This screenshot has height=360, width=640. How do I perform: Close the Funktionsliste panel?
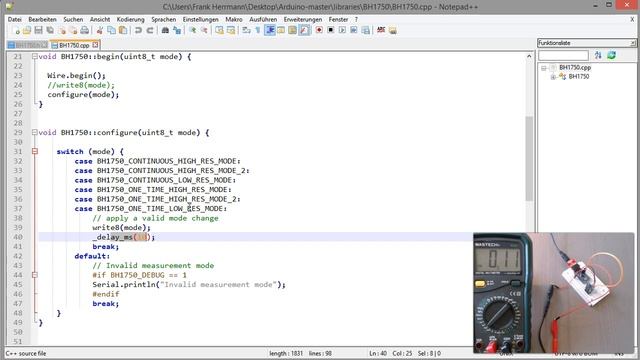[x=633, y=43]
